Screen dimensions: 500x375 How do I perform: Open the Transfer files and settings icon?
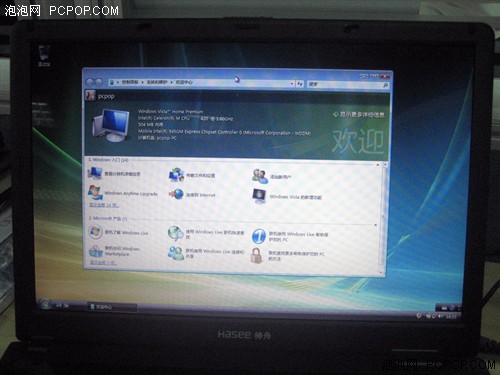176,175
